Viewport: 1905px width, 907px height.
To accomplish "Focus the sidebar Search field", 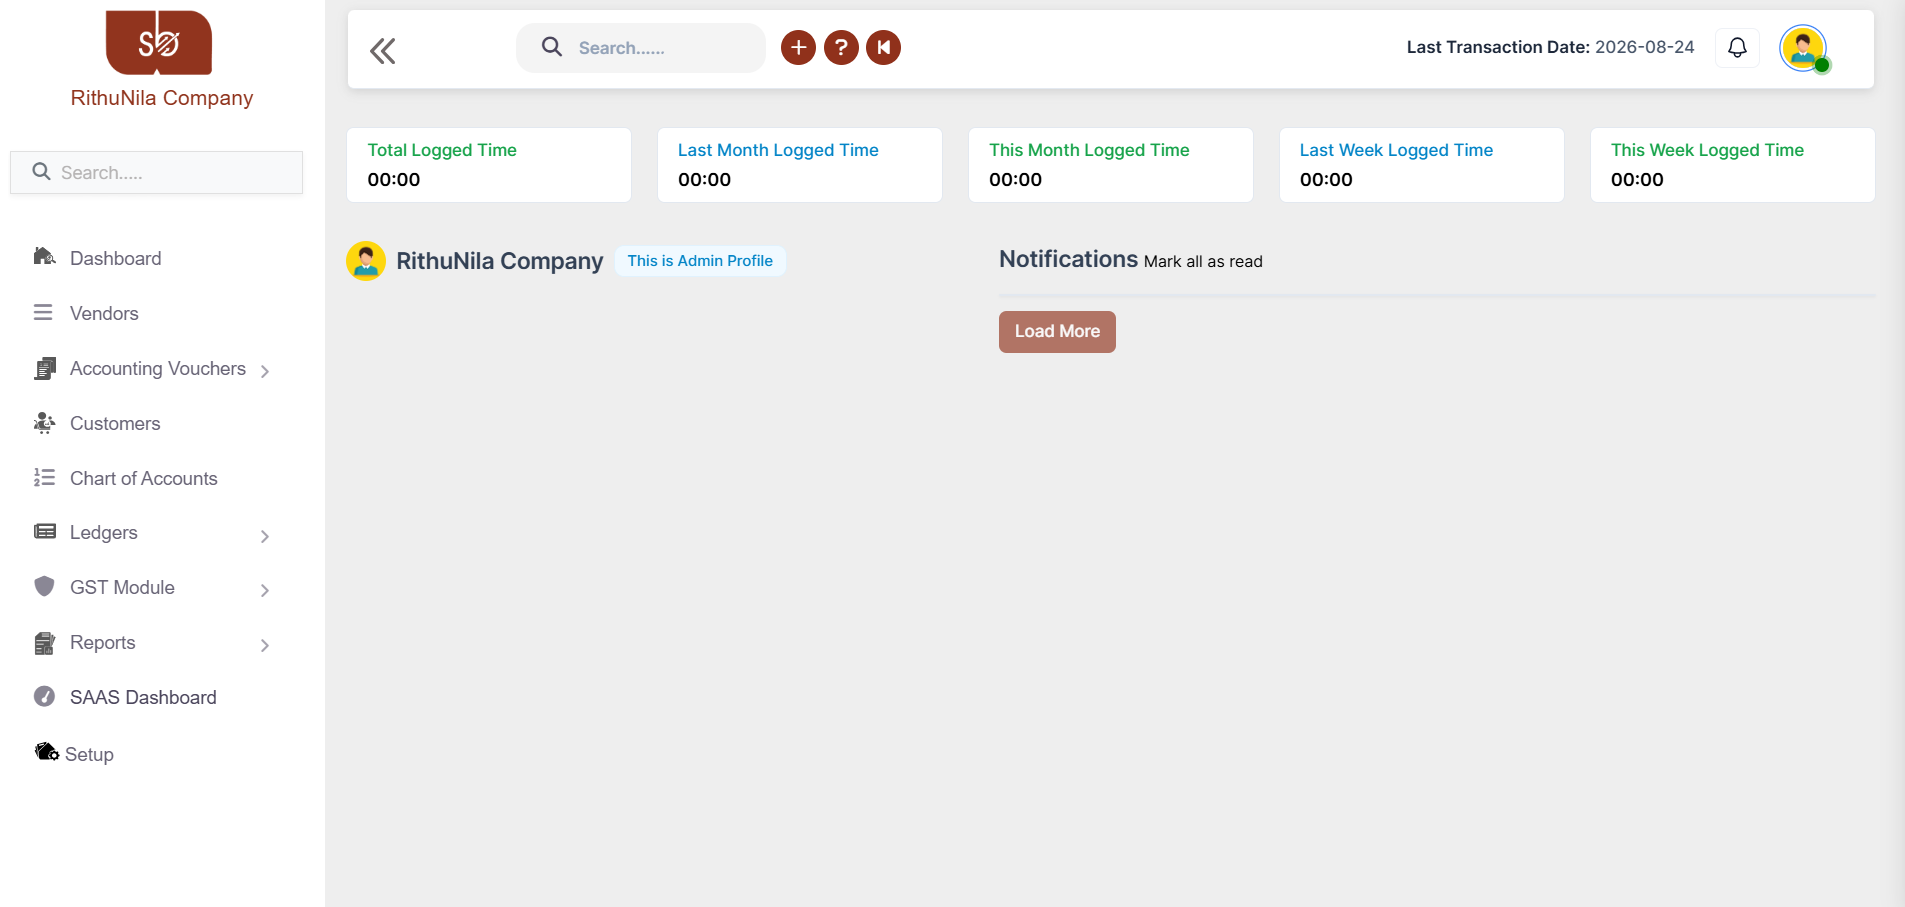I will [156, 172].
